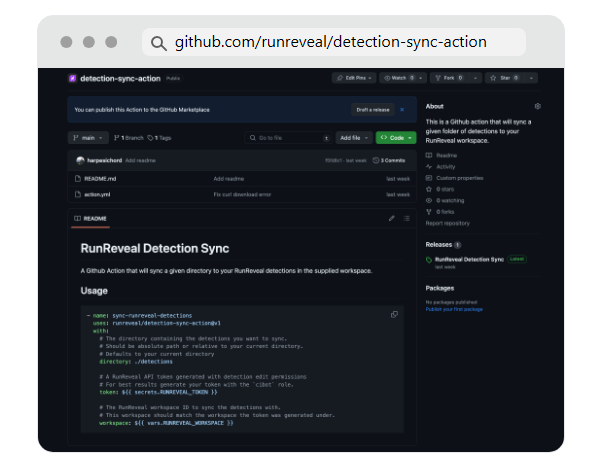Expand the Star lists dropdown arrow
The height and width of the screenshot is (473, 600).
tap(531, 78)
